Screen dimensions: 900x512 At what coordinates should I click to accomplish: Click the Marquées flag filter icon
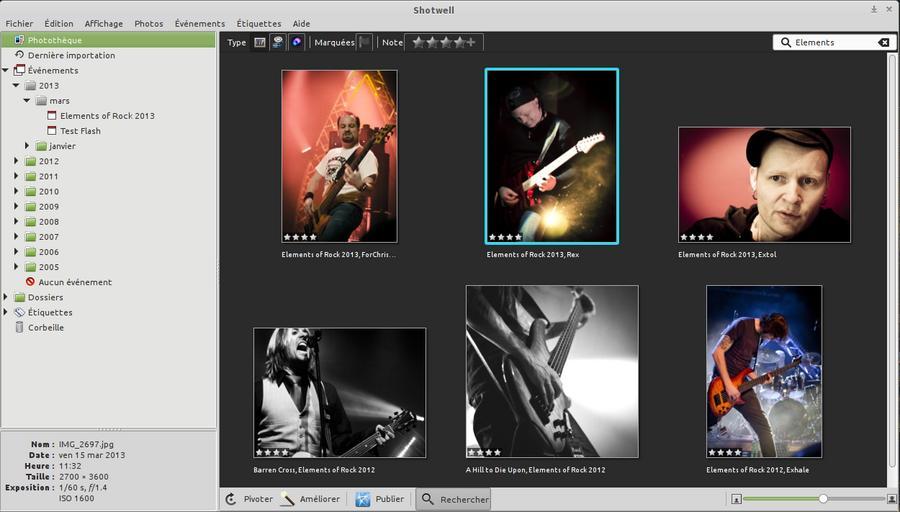tap(365, 42)
